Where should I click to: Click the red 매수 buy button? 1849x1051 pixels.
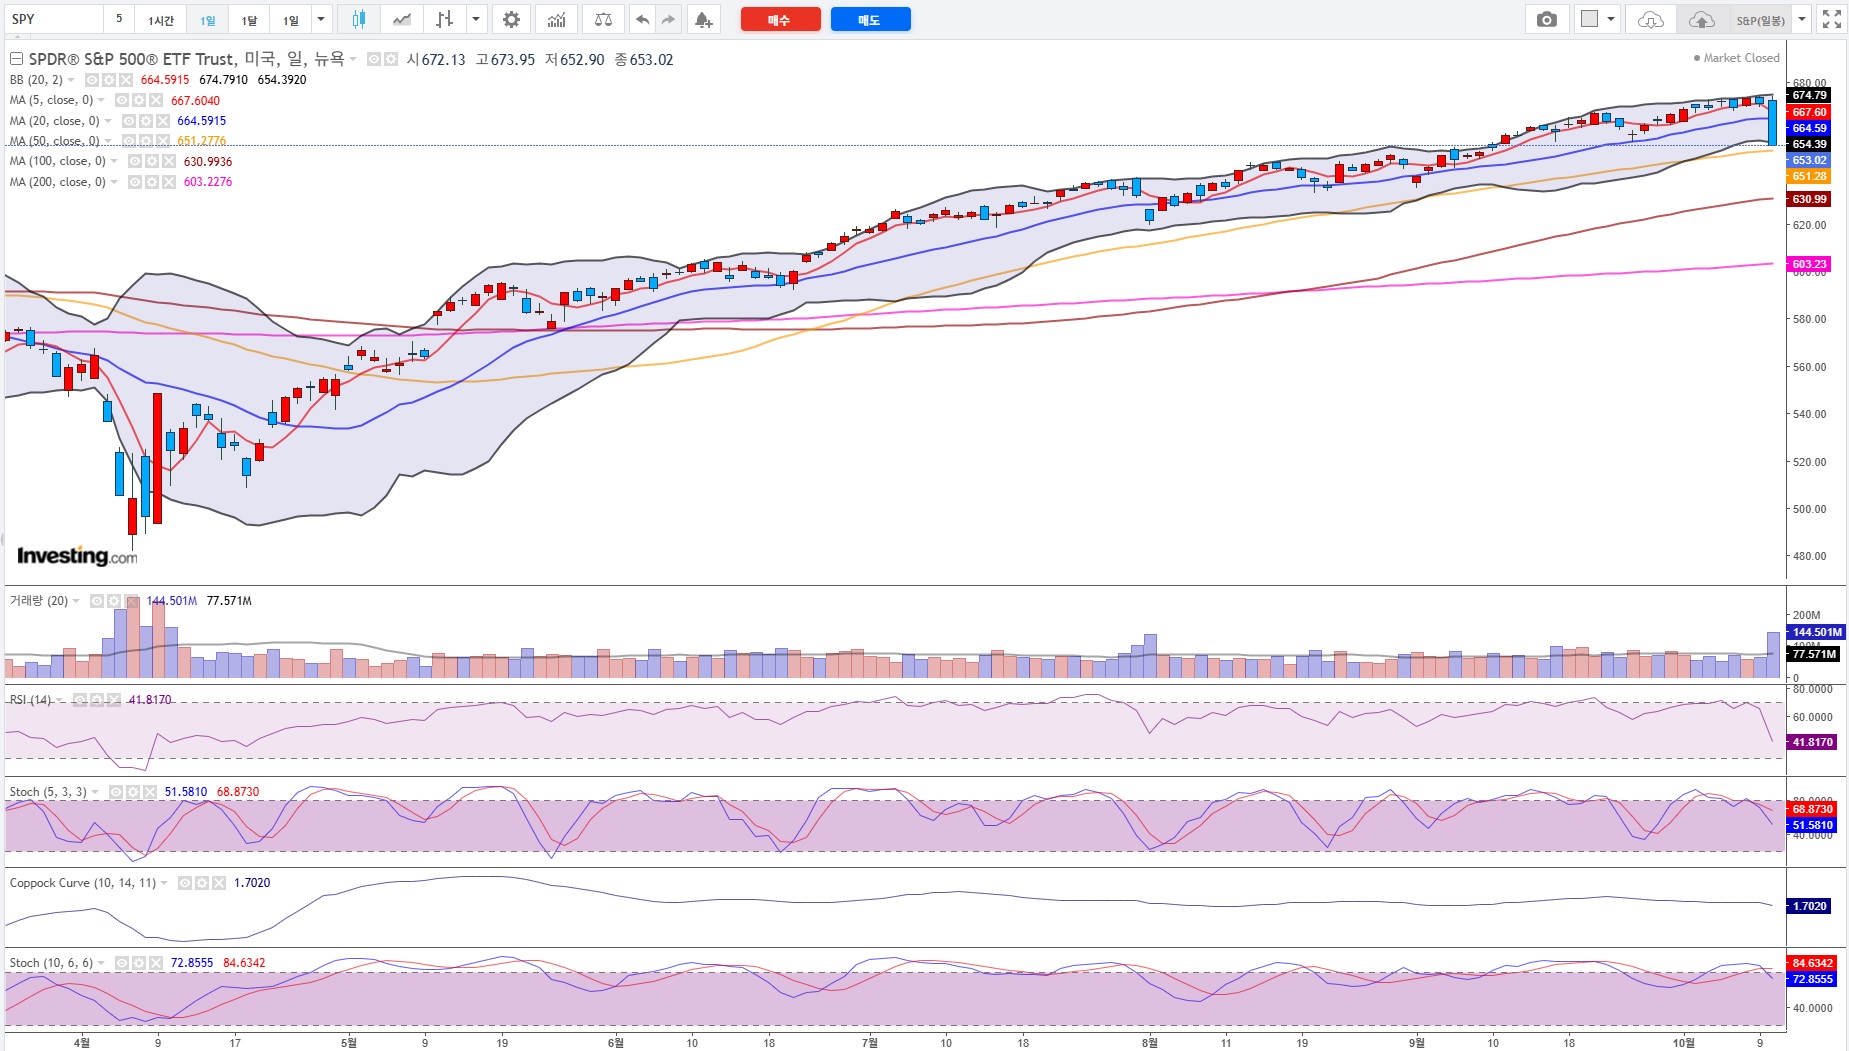pos(780,19)
